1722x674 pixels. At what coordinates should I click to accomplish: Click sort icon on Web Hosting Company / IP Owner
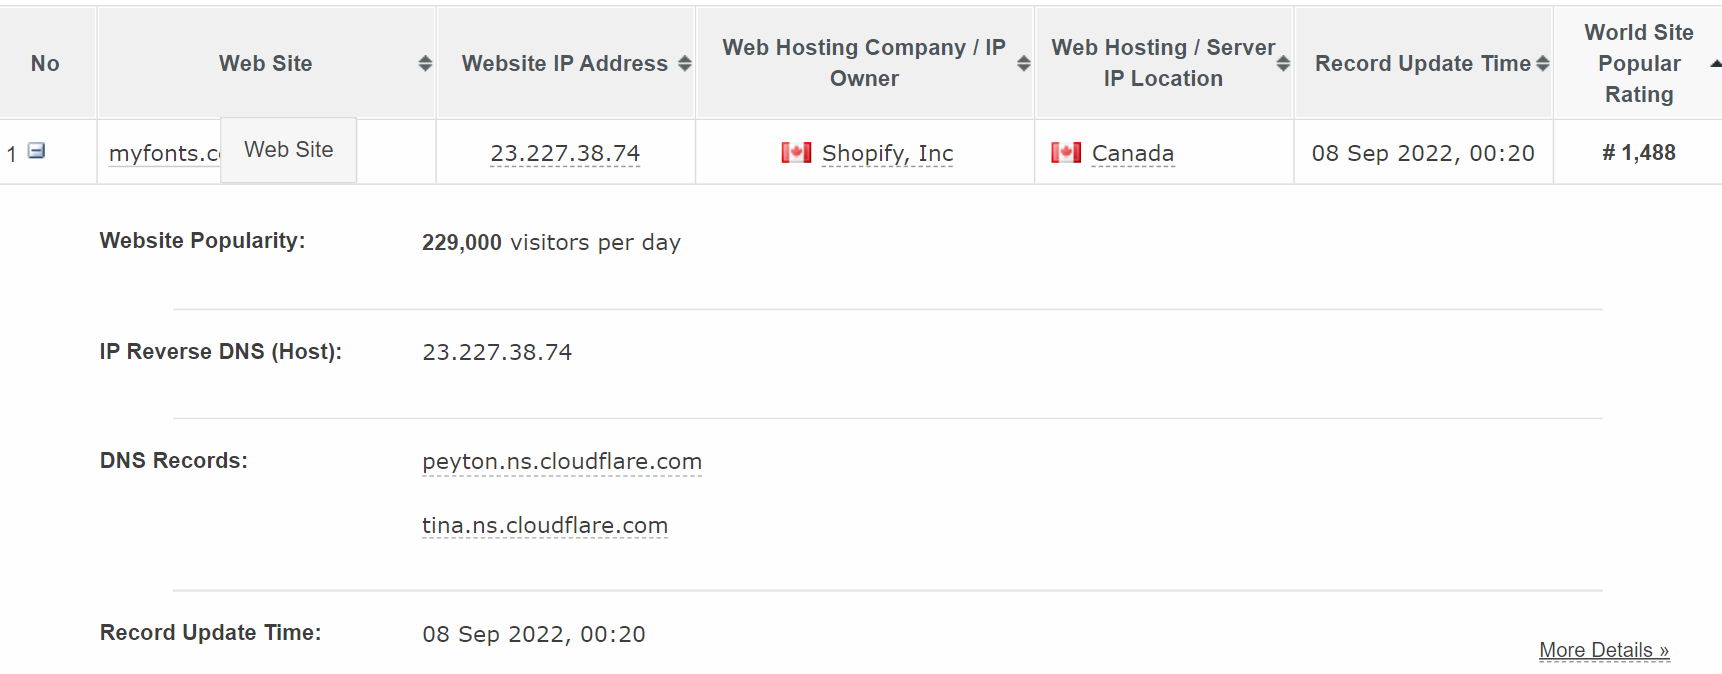click(x=1022, y=62)
